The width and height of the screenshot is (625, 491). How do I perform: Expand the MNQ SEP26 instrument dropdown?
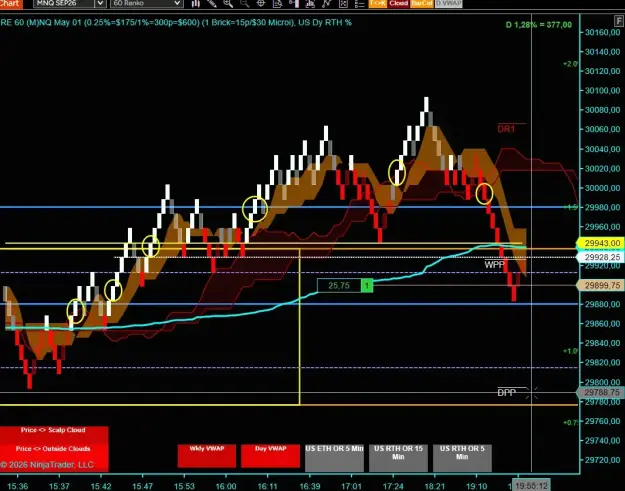[x=100, y=4]
